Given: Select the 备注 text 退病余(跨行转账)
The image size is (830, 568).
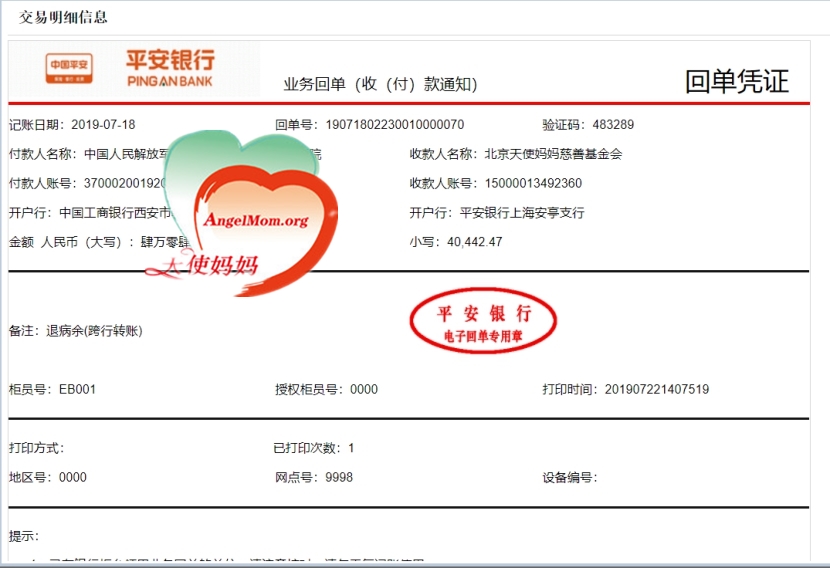Looking at the screenshot, I should pyautogui.click(x=94, y=331).
